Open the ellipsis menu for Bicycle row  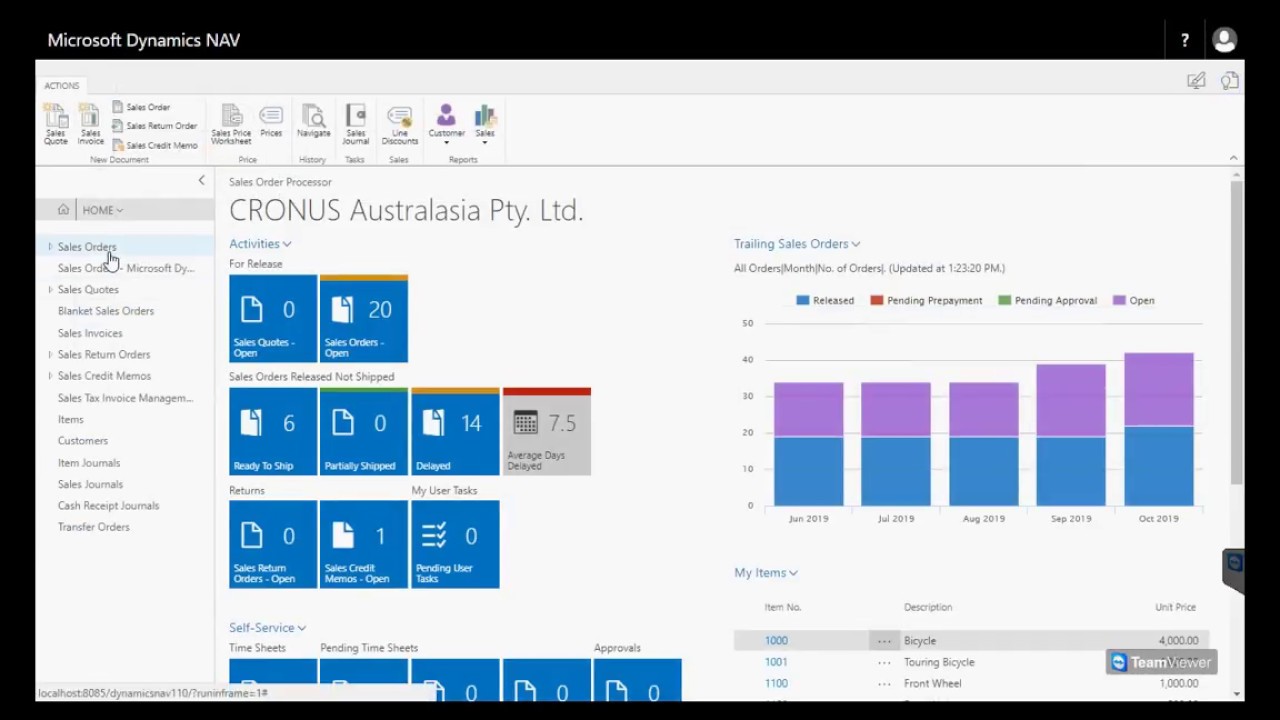pos(884,641)
